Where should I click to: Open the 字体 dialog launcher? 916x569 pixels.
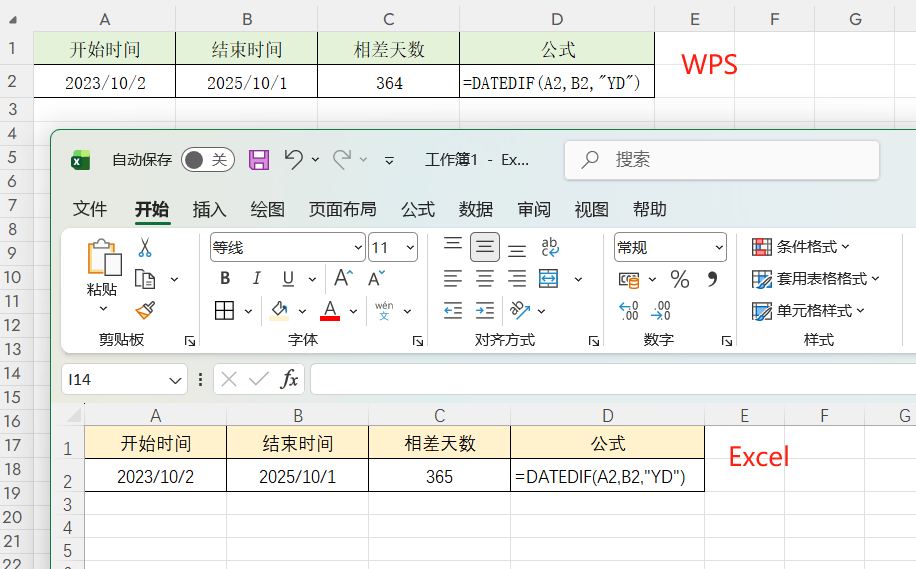[x=418, y=341]
